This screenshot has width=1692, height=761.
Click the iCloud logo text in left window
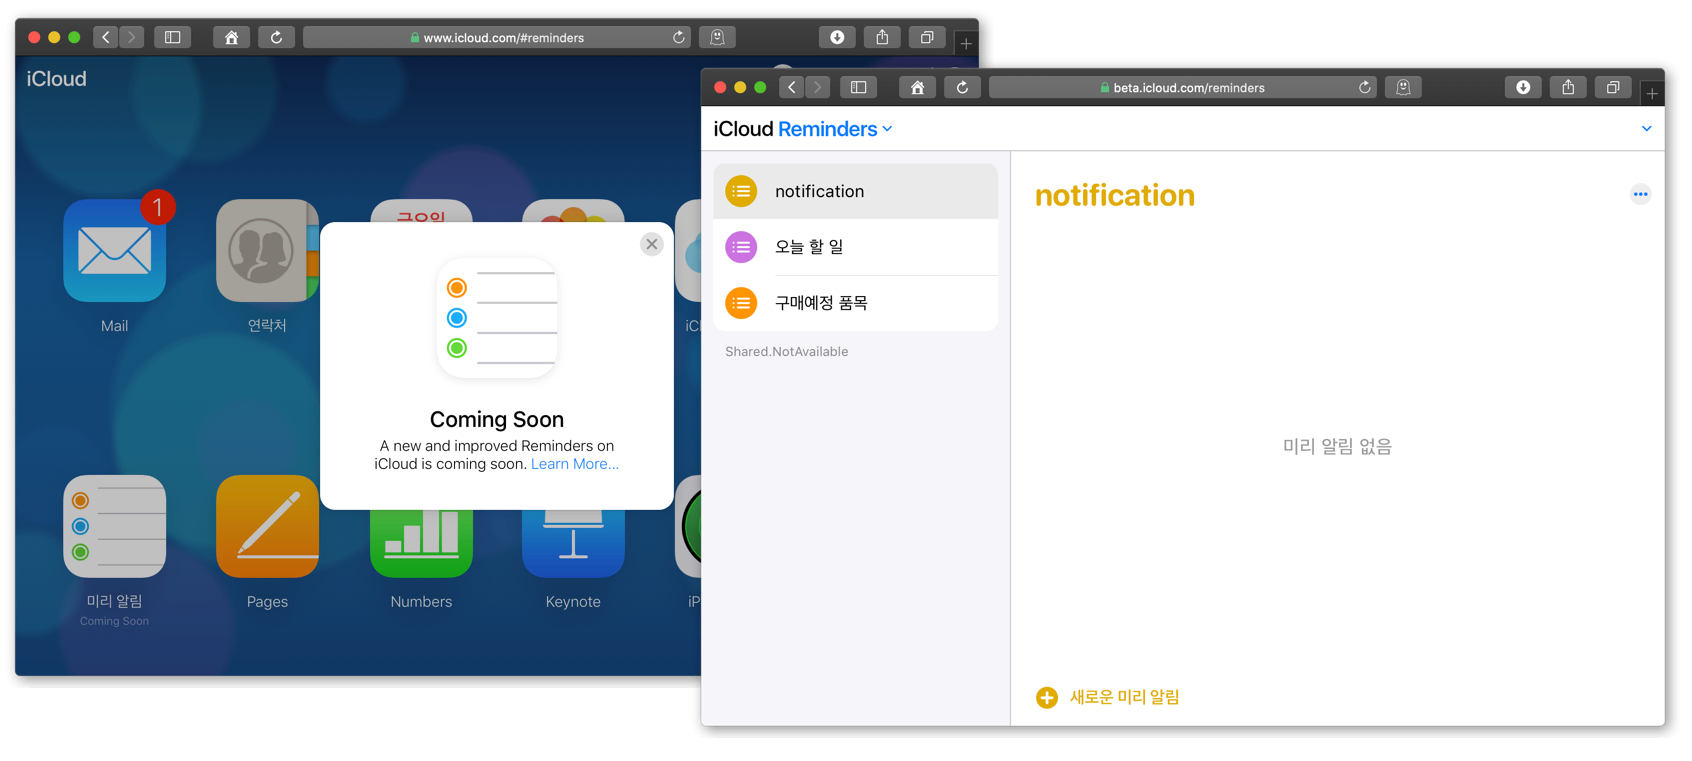point(57,78)
